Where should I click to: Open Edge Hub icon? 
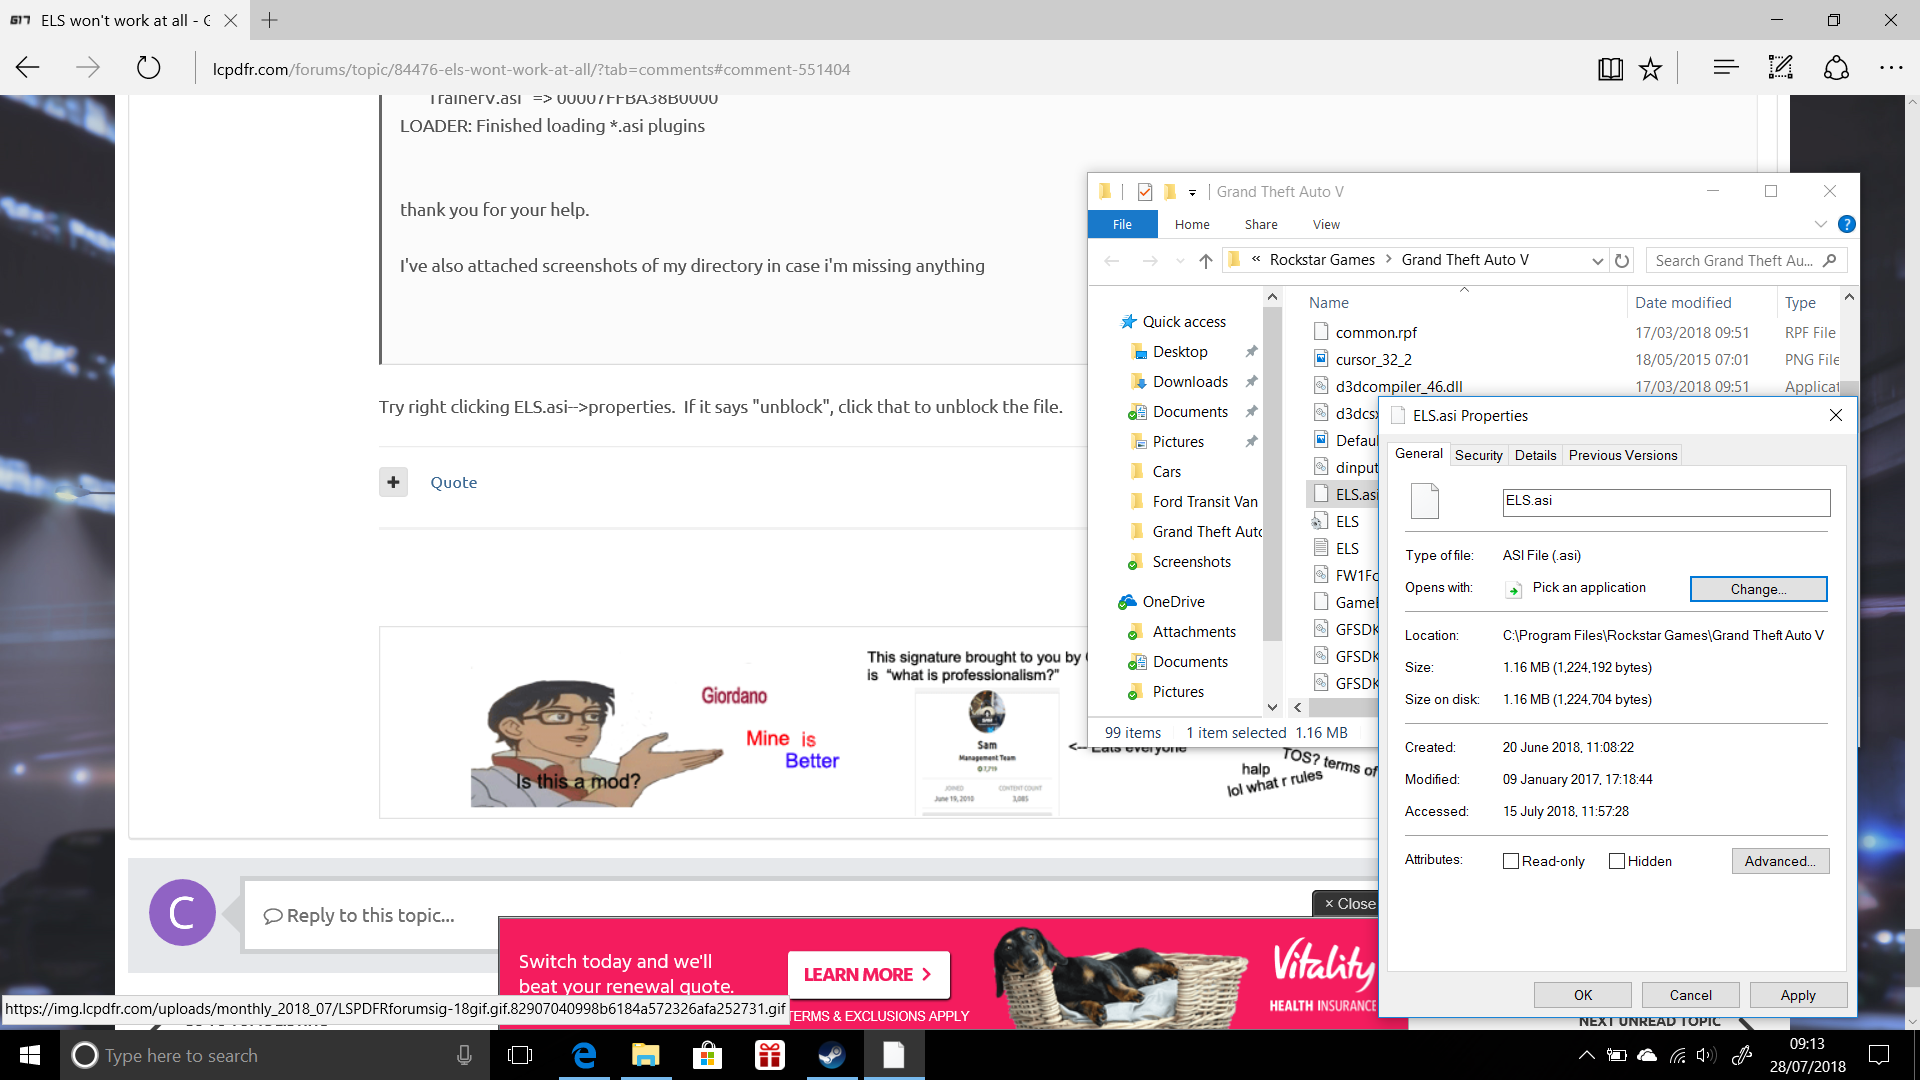click(1725, 68)
